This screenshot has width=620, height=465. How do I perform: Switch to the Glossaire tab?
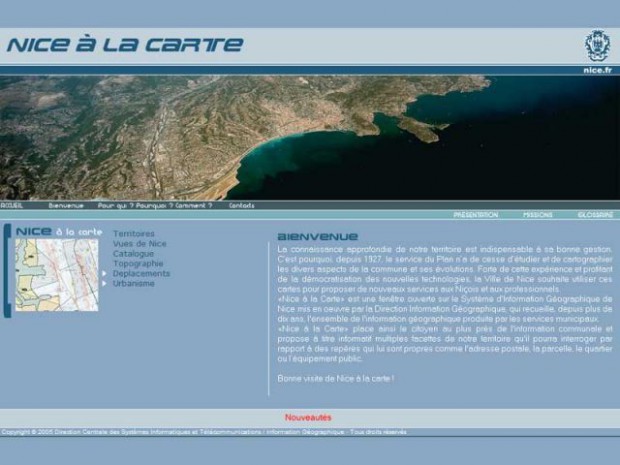(595, 215)
